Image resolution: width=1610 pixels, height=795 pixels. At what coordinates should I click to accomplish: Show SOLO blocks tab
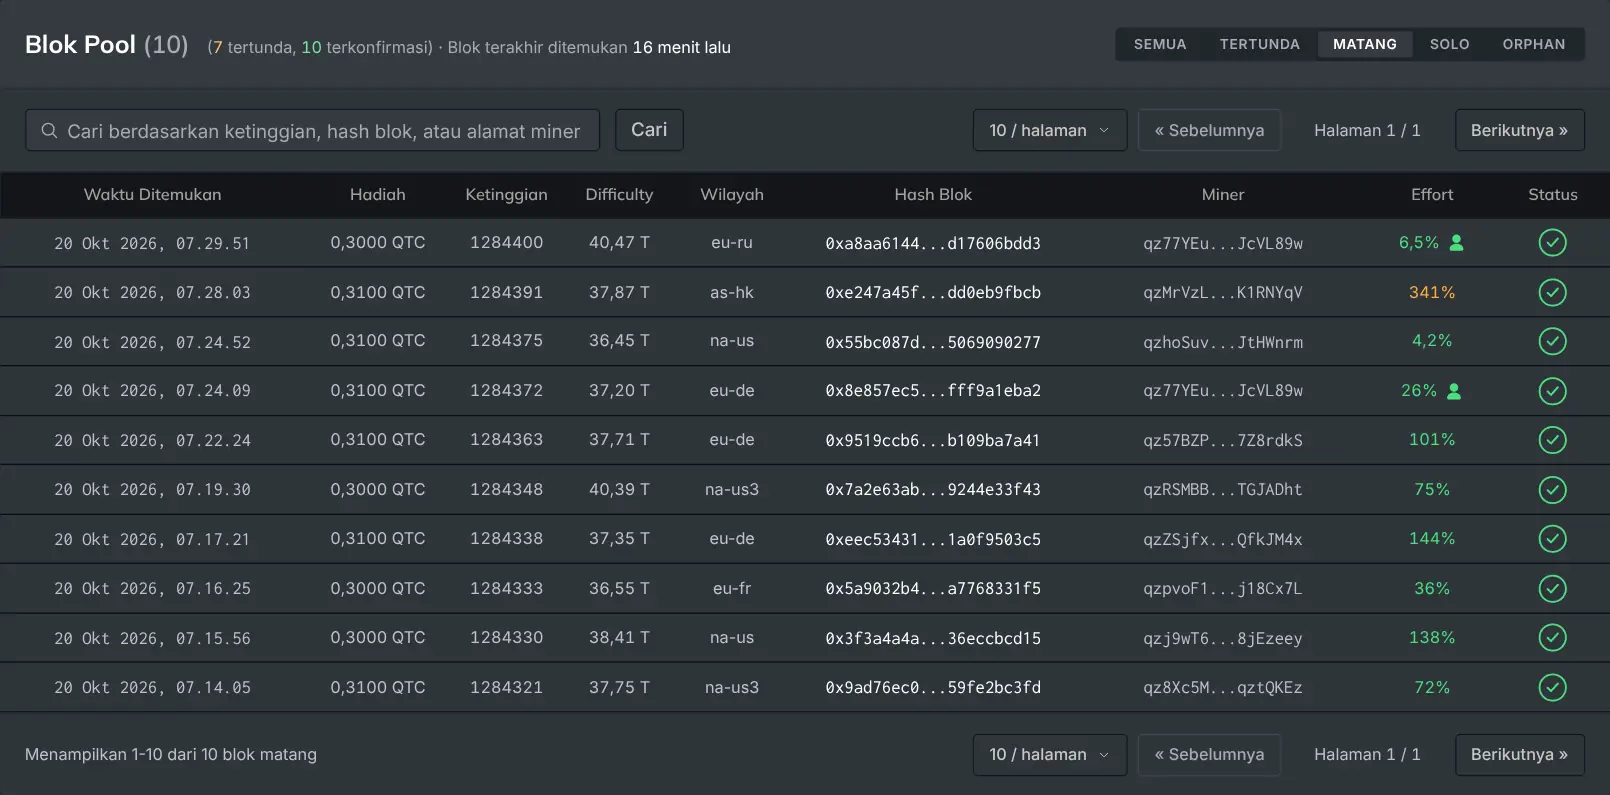[1449, 44]
